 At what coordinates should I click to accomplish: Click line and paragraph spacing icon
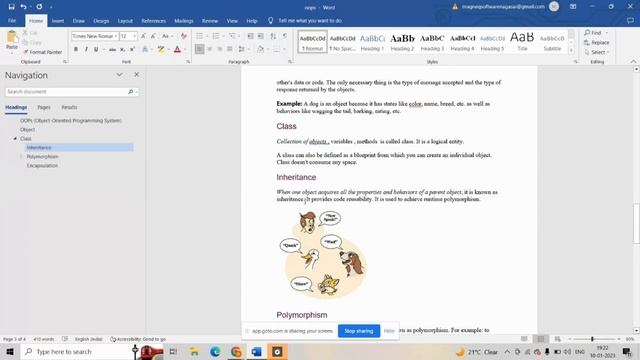(242, 49)
